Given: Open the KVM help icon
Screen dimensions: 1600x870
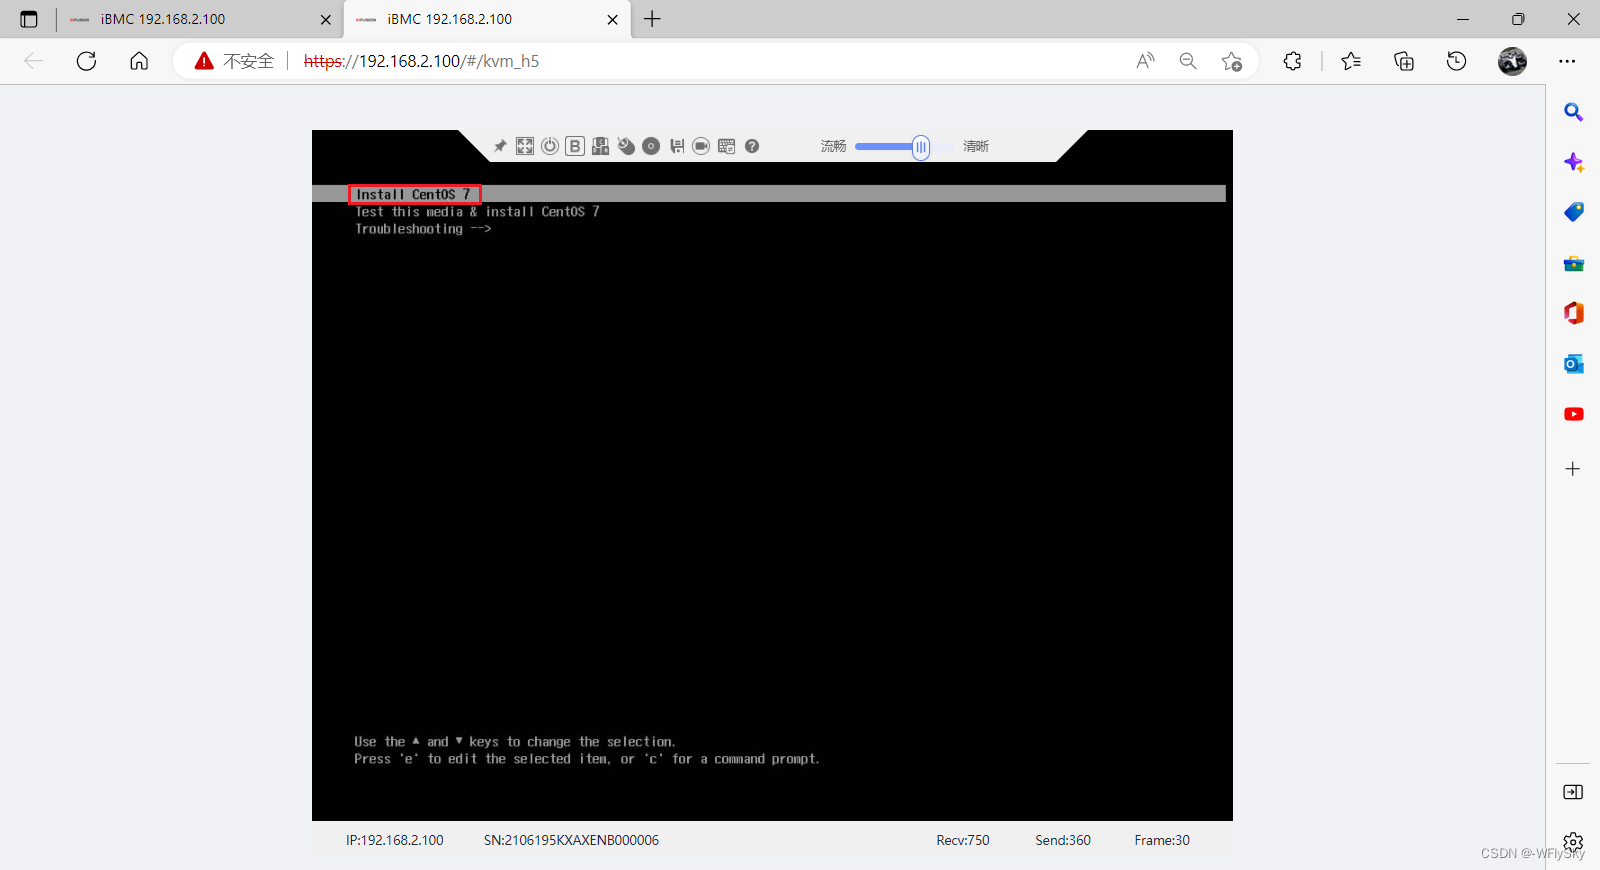Looking at the screenshot, I should pyautogui.click(x=752, y=146).
